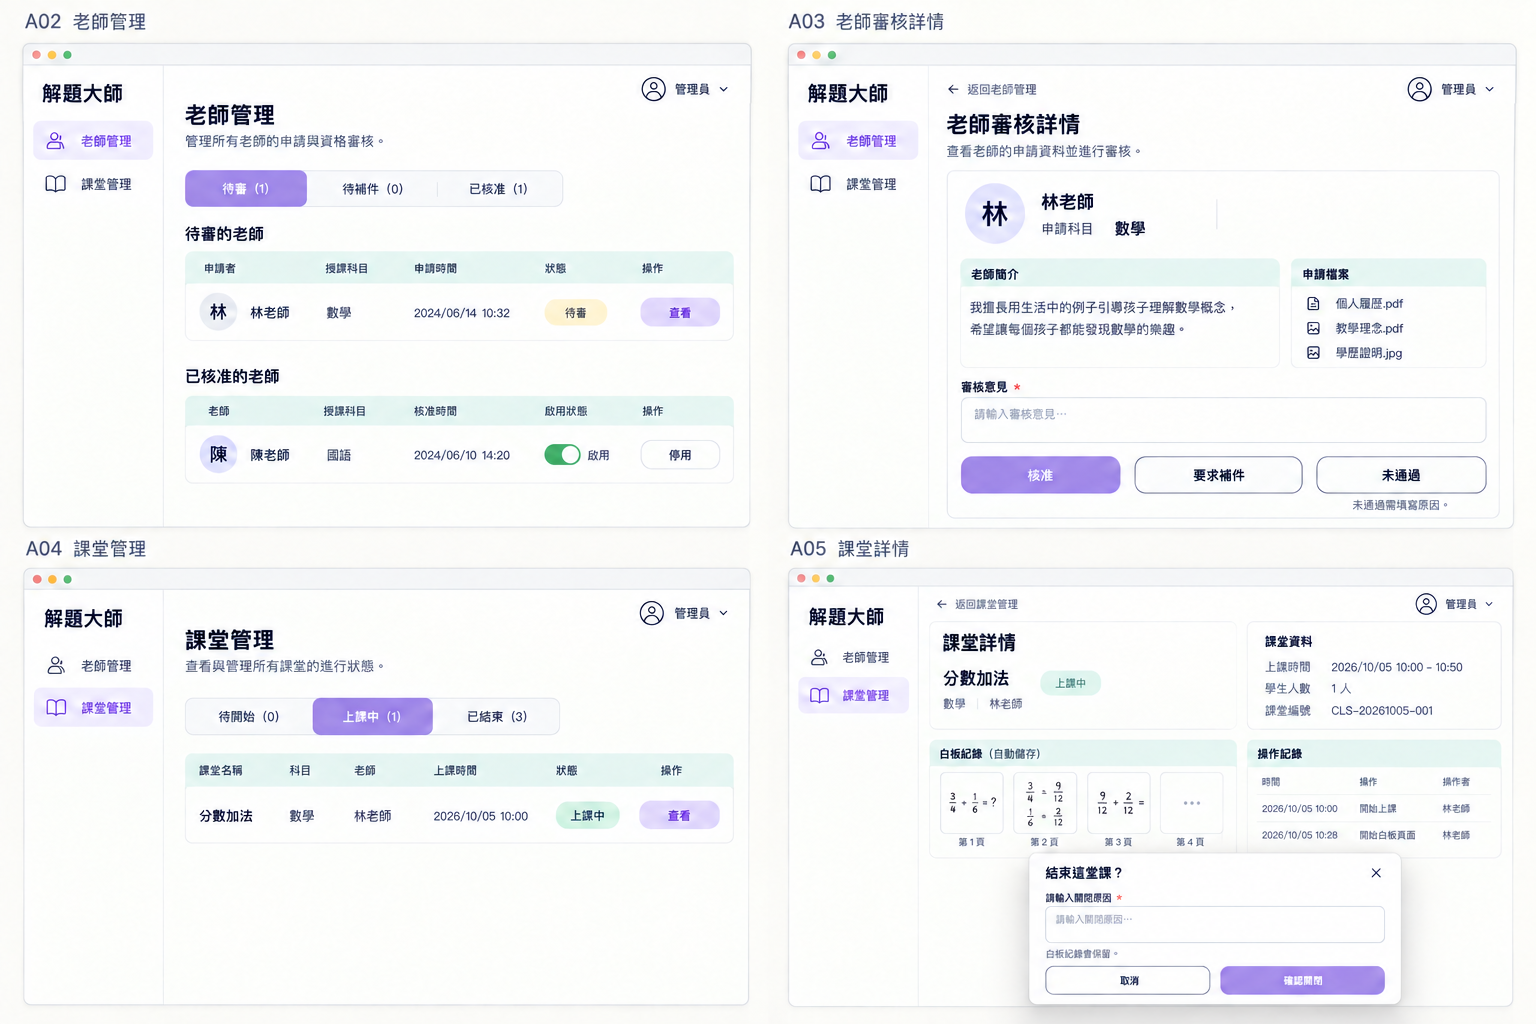This screenshot has width=1536, height=1024.
Task: Click 查看 button for 分數加法 in A04
Action: coord(679,815)
